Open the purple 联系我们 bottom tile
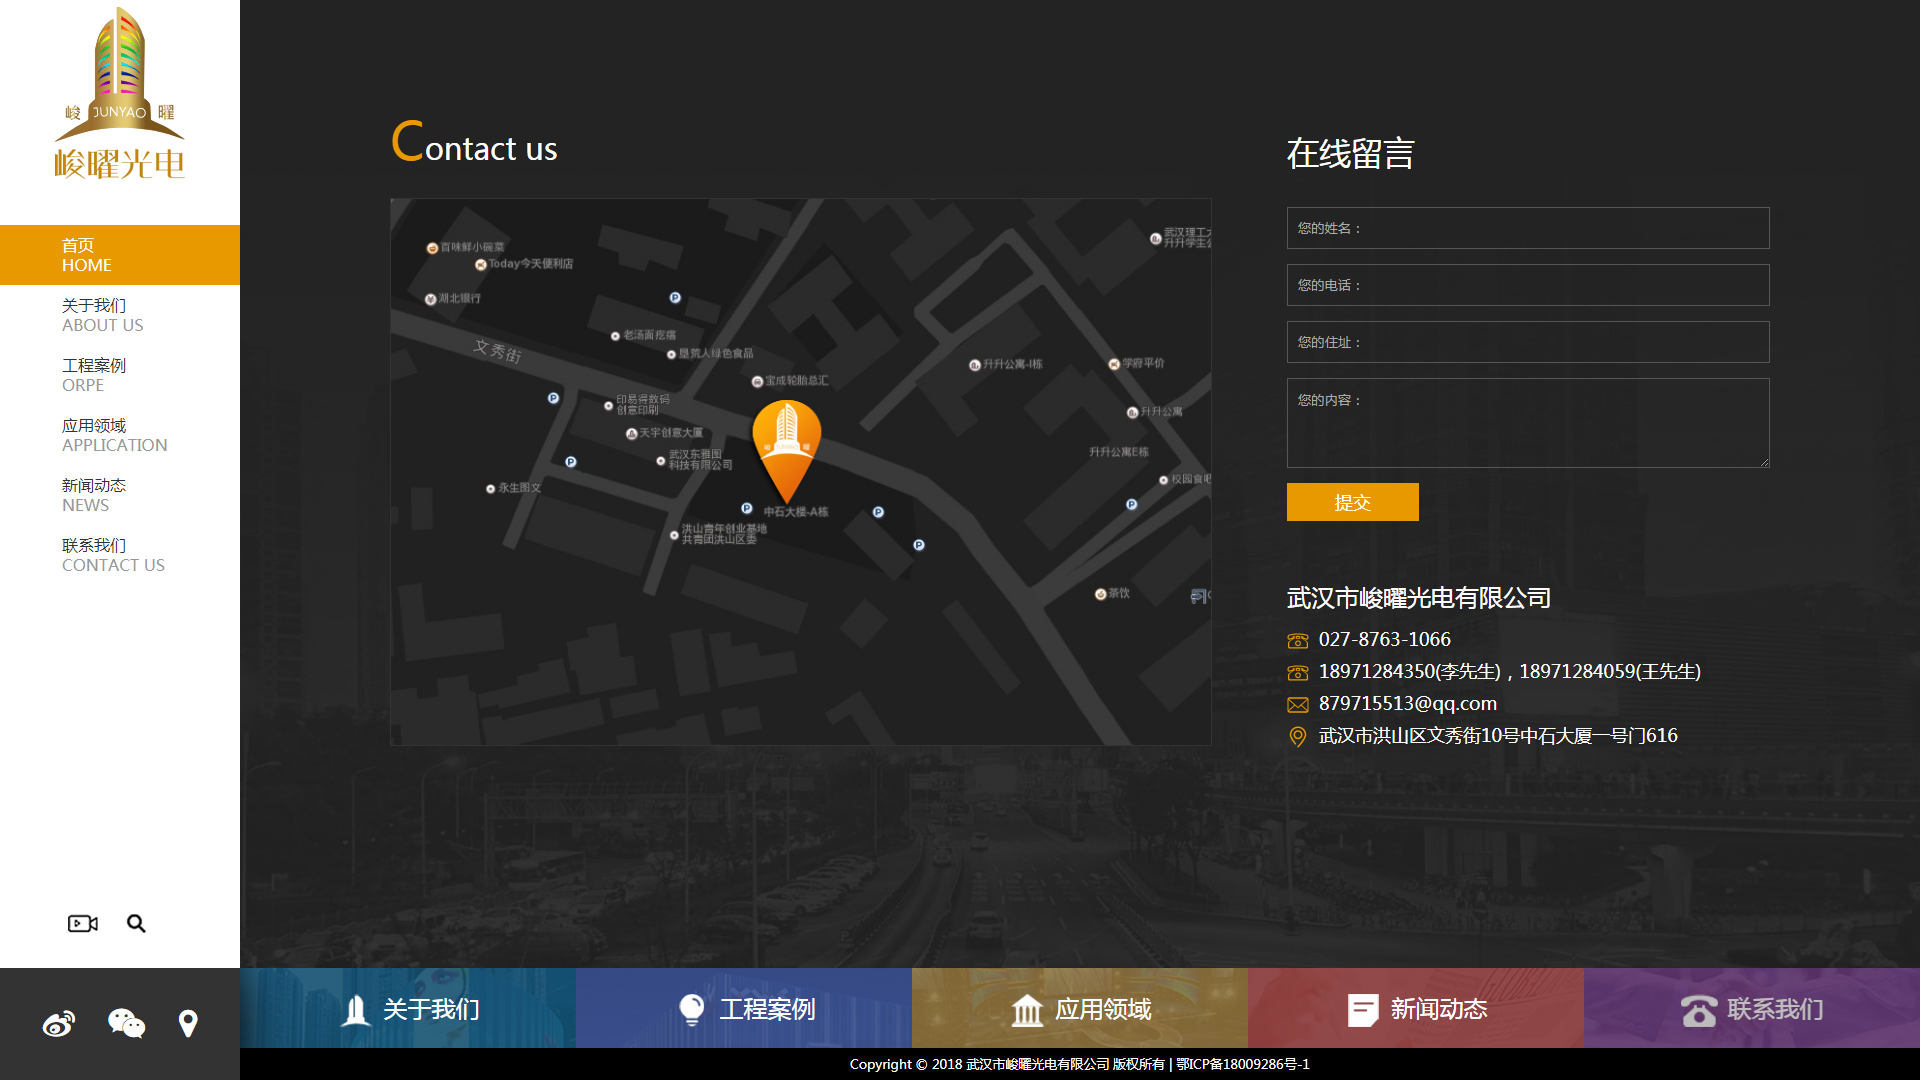This screenshot has width=1920, height=1080. (x=1752, y=1008)
